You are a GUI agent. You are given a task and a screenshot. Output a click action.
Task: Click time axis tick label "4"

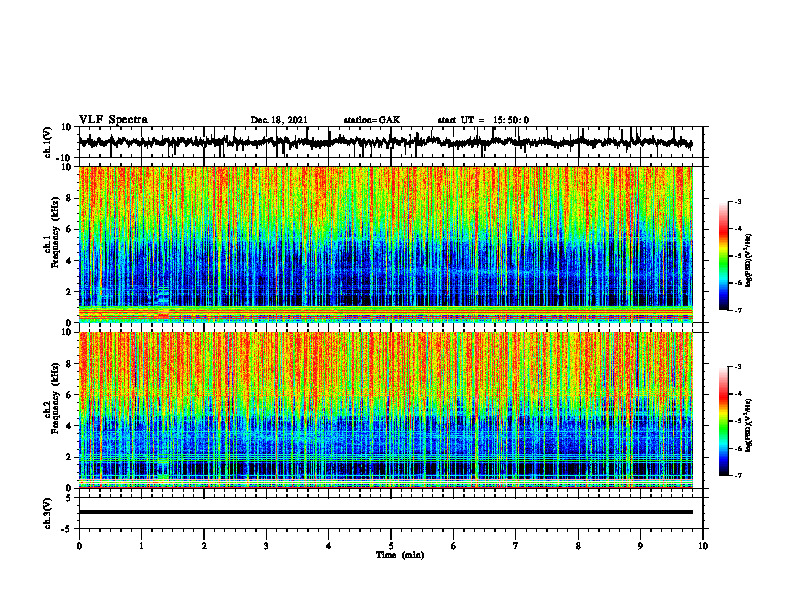pyautogui.click(x=329, y=546)
